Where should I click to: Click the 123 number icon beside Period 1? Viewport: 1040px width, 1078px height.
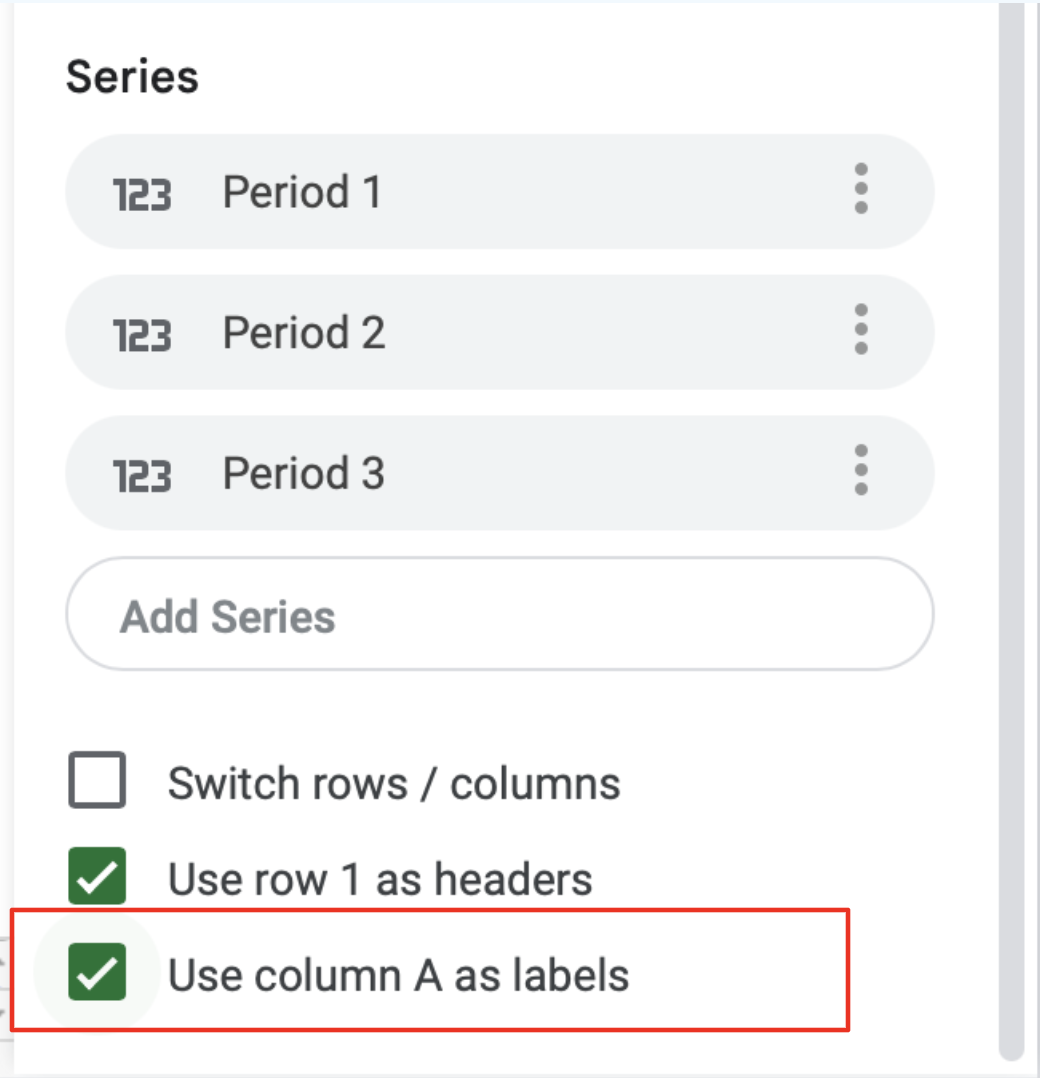(141, 193)
